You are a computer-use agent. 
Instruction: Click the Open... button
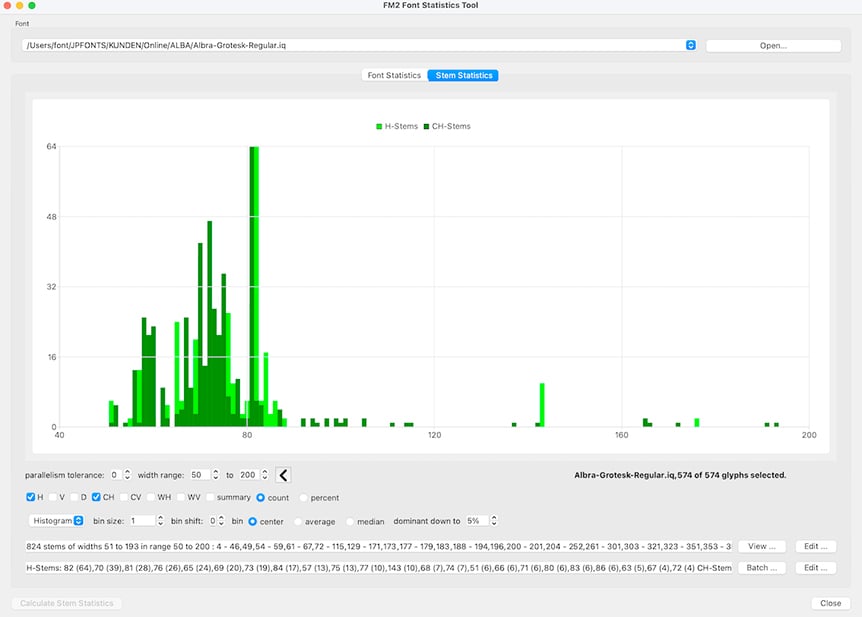(x=773, y=46)
